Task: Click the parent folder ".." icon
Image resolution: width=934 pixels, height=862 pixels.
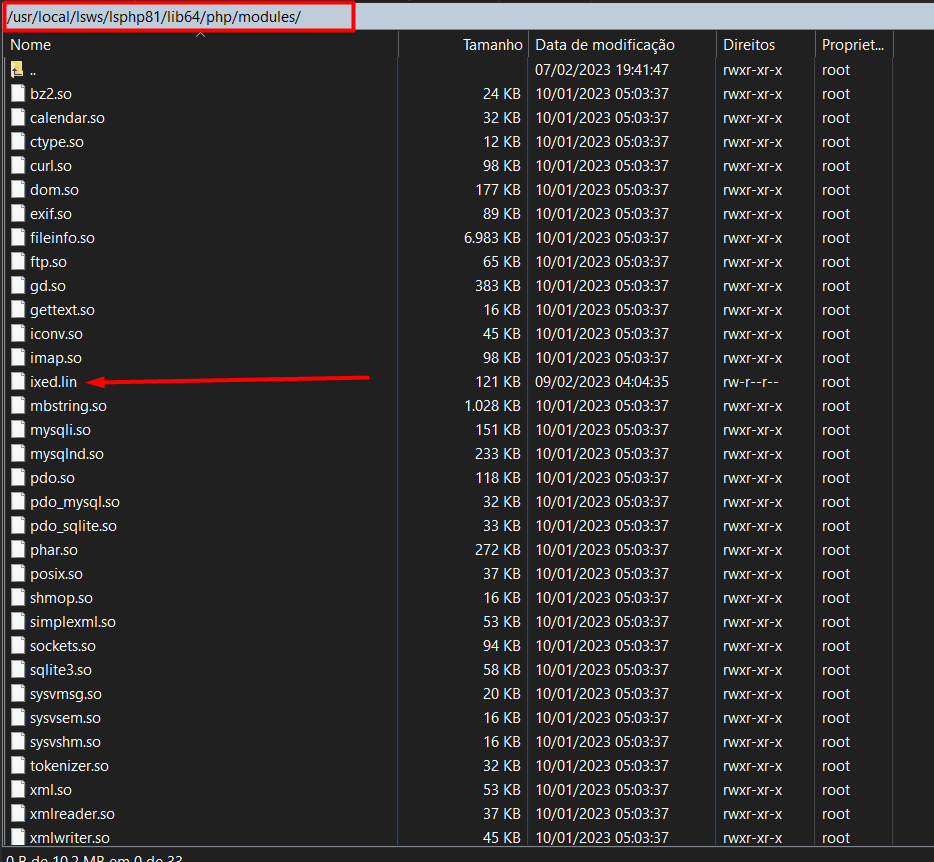Action: click(17, 70)
